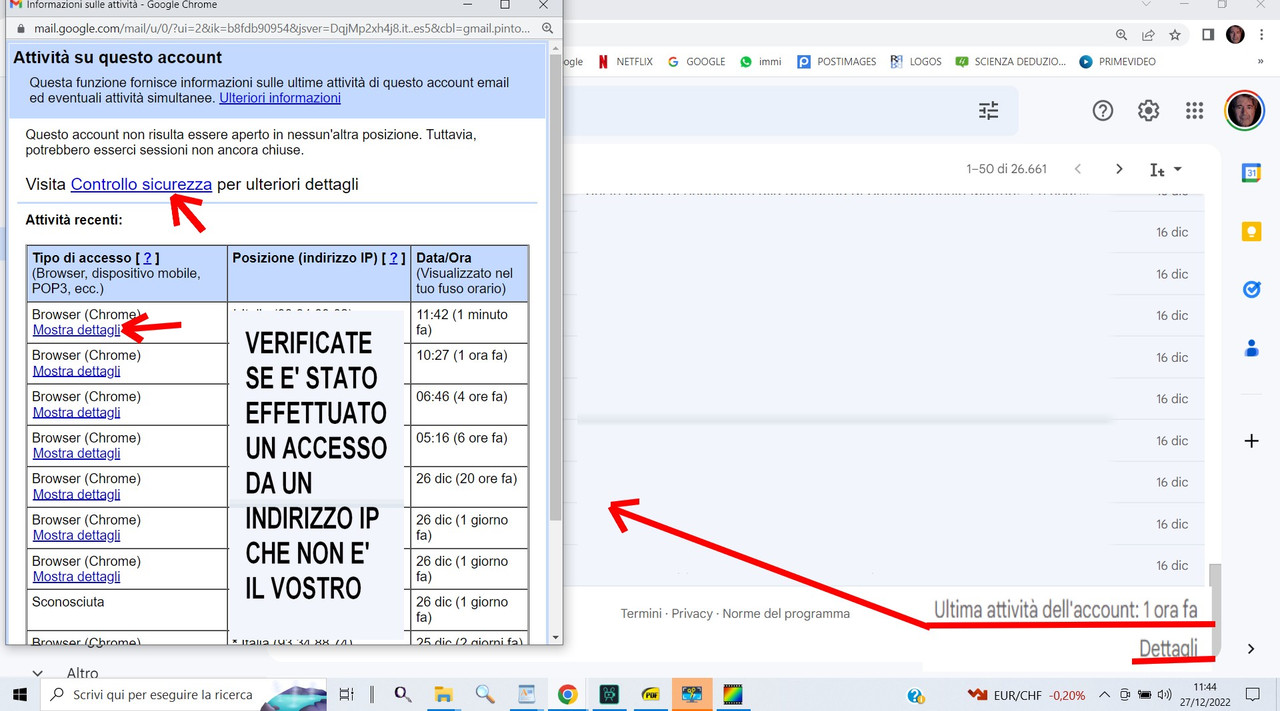The image size is (1280, 711).
Task: Open Gmail settings gear
Action: (x=1148, y=111)
